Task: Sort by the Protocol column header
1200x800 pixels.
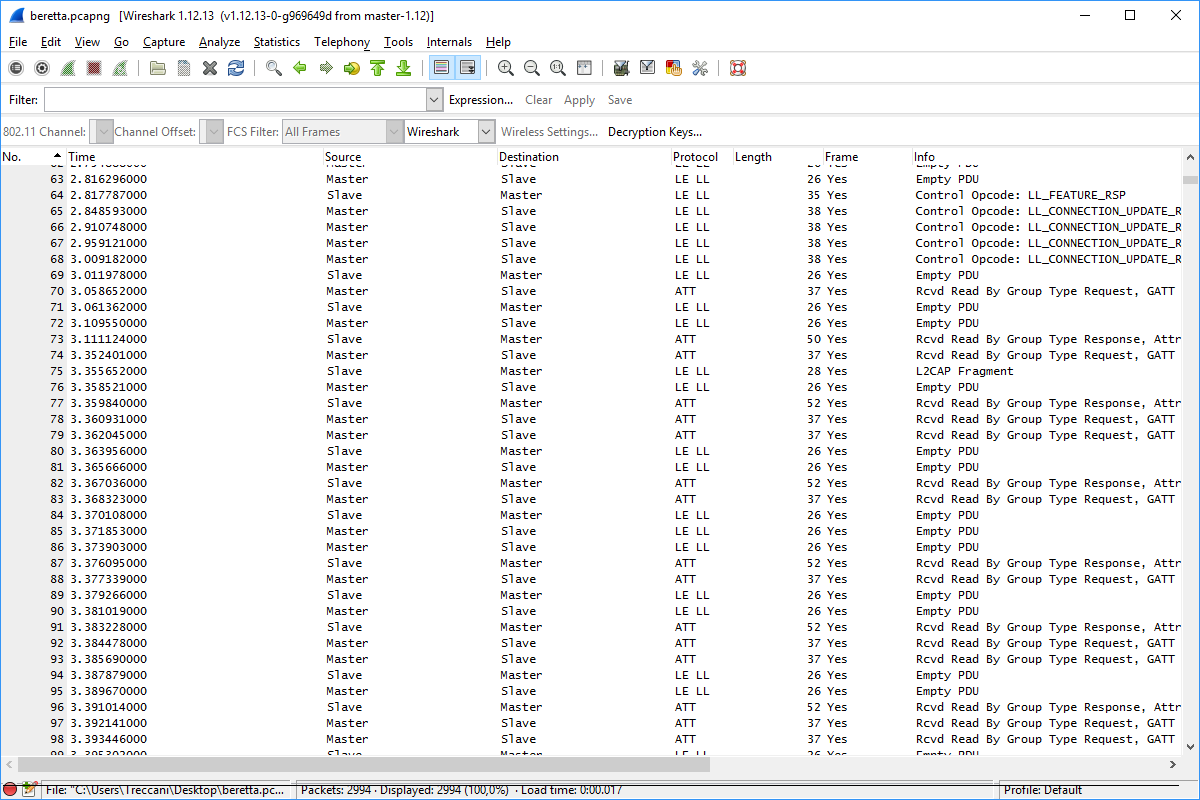Action: [x=702, y=157]
